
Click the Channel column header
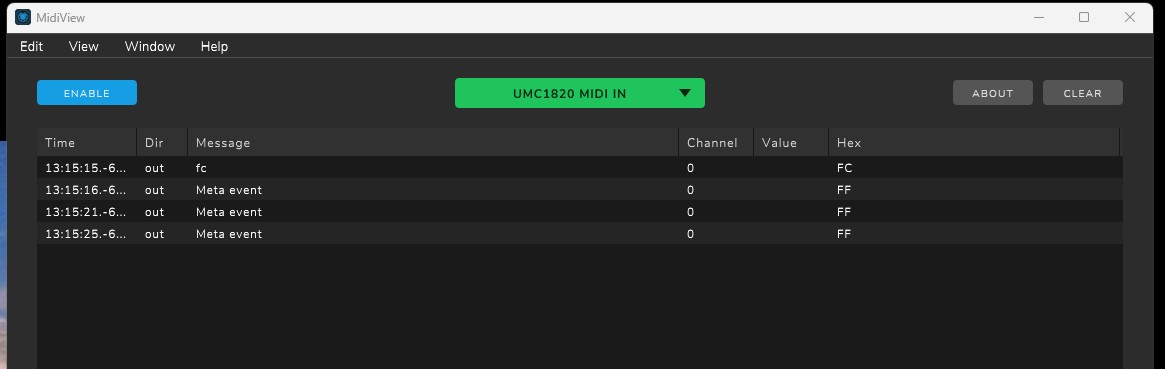(716, 143)
